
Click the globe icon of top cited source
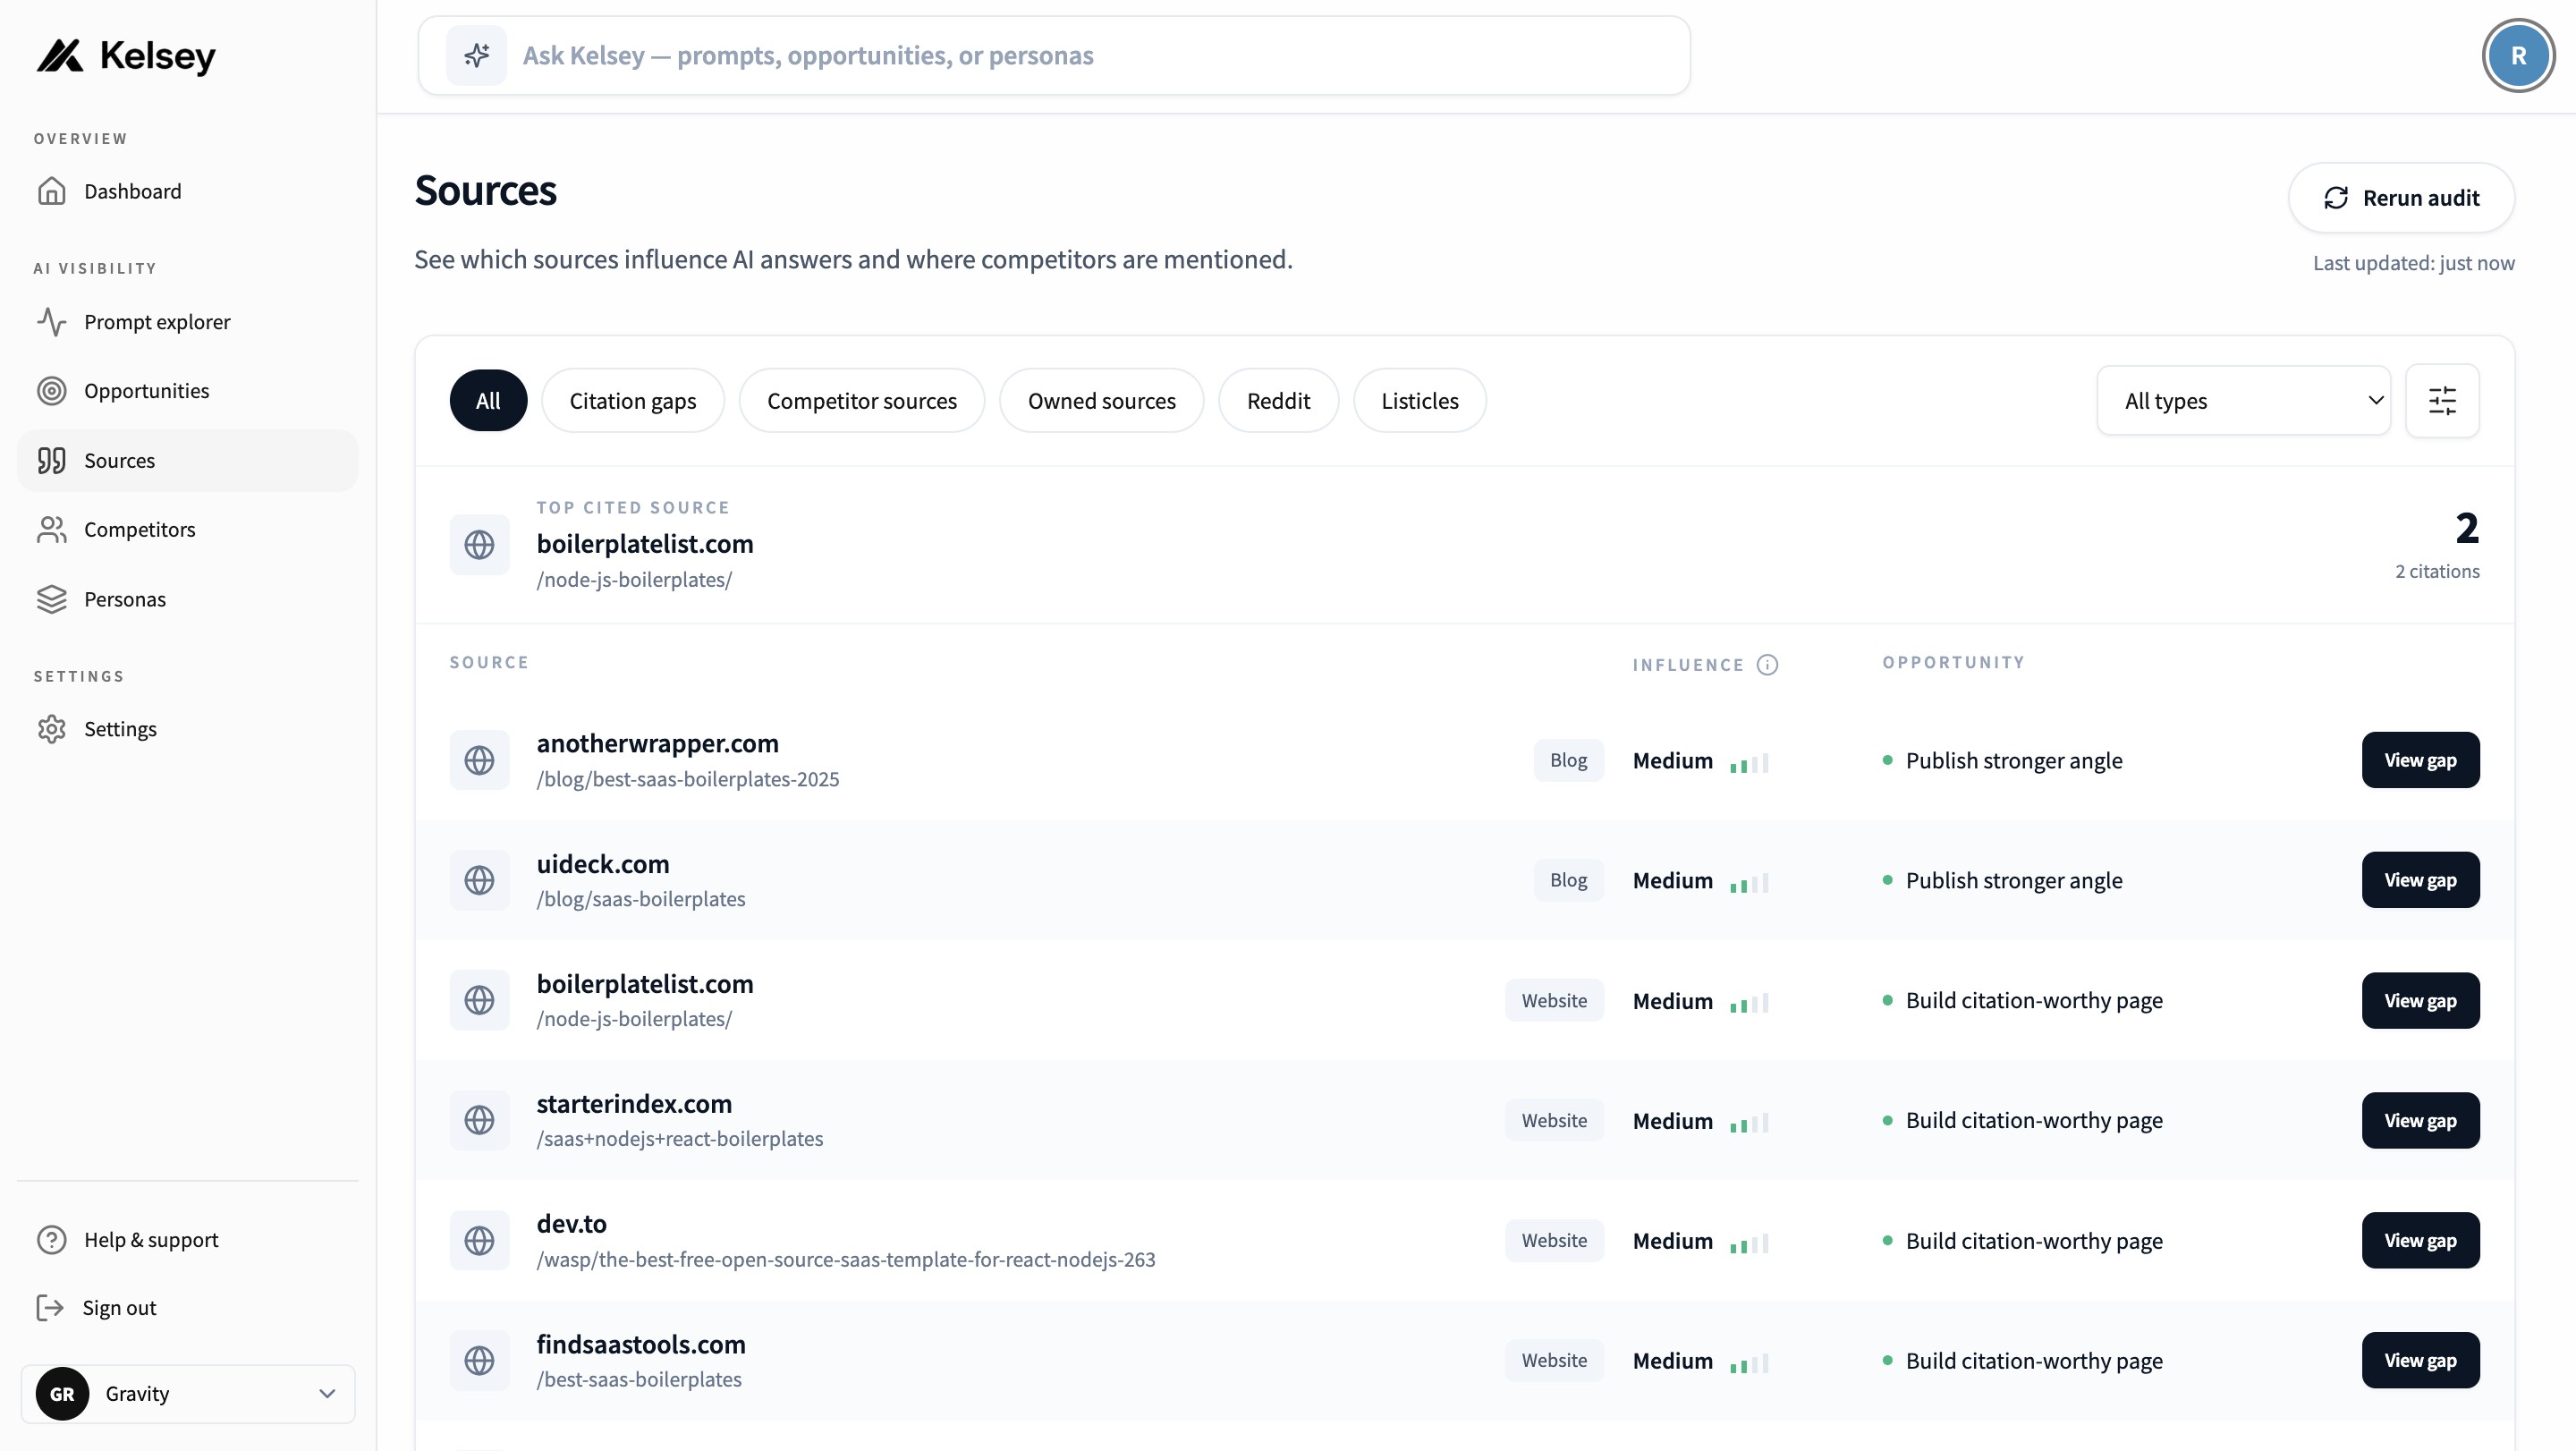point(479,545)
